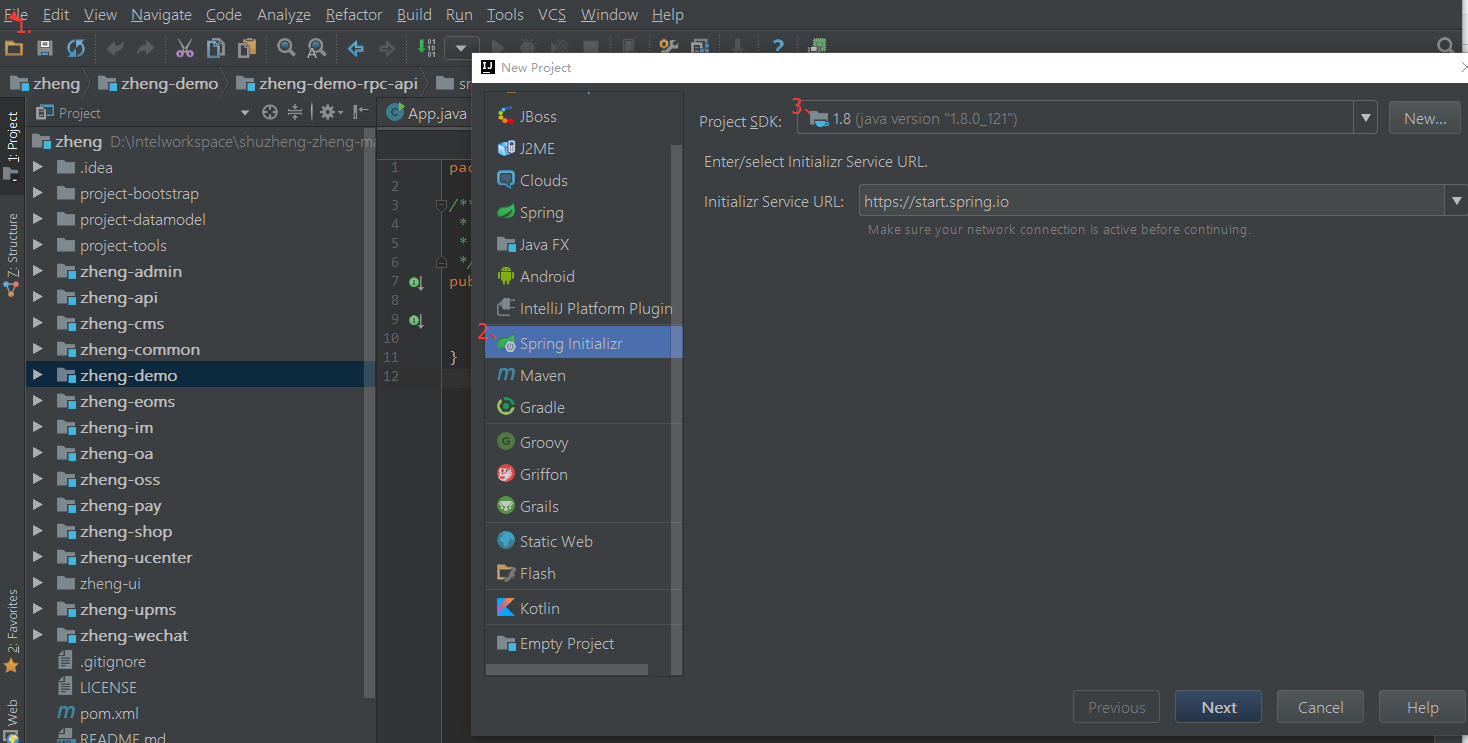1468x743 pixels.
Task: Open the Build menu
Action: coord(414,14)
